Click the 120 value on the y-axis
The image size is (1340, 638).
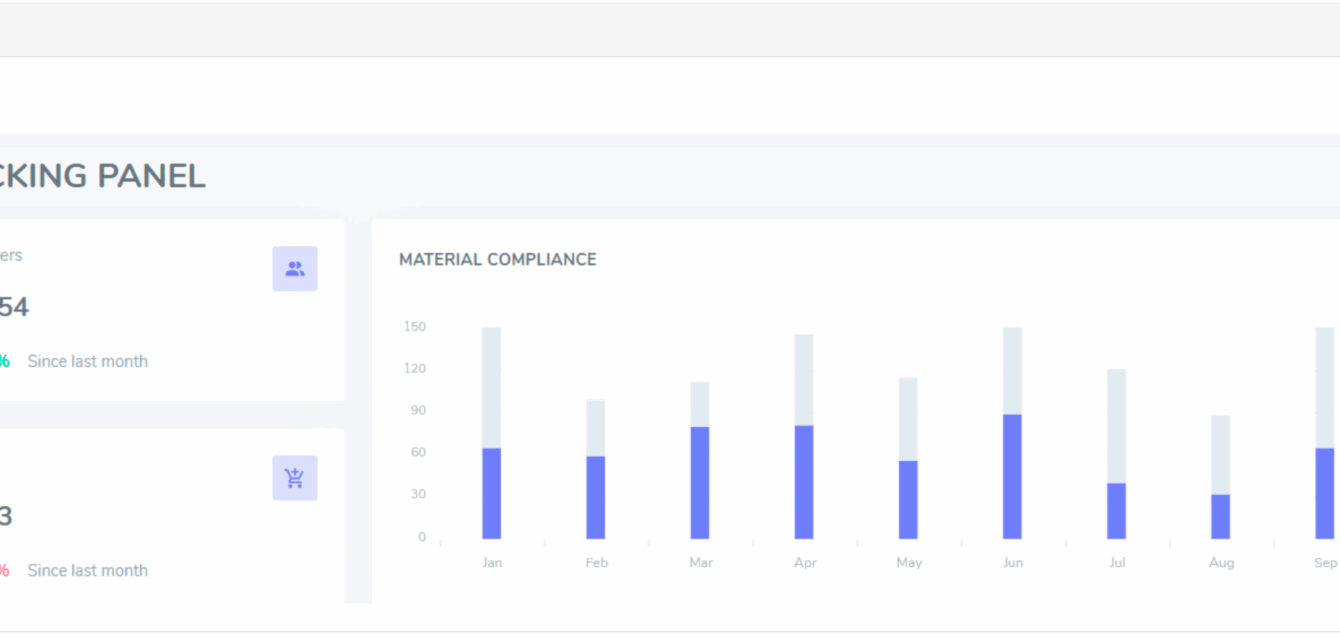[x=415, y=368]
